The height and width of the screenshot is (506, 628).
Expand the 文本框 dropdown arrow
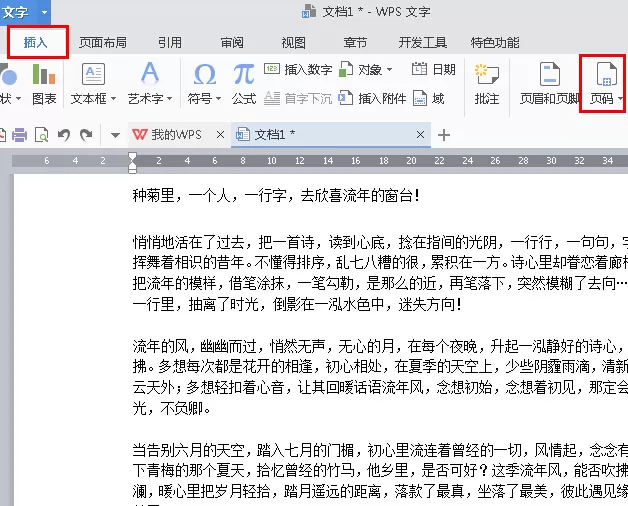tap(113, 98)
